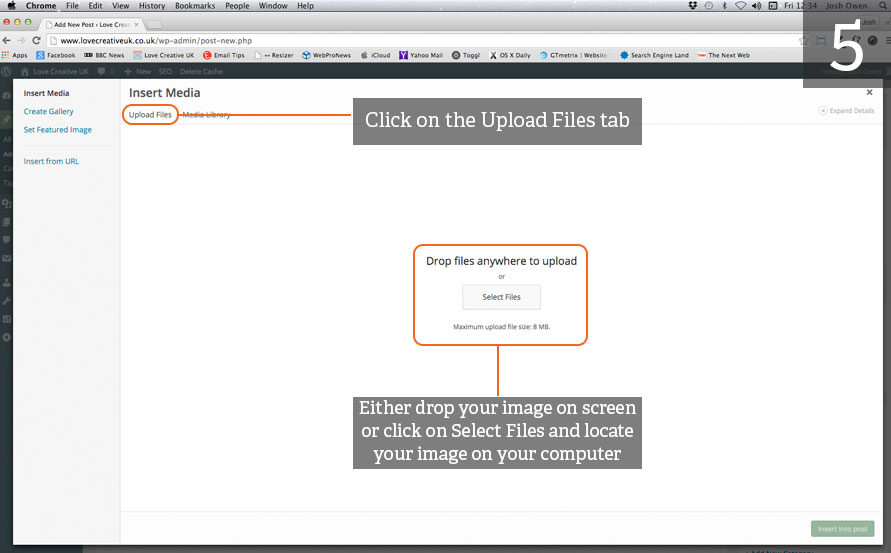Viewport: 891px width, 553px height.
Task: Select Set Featured Image option
Action: [58, 130]
